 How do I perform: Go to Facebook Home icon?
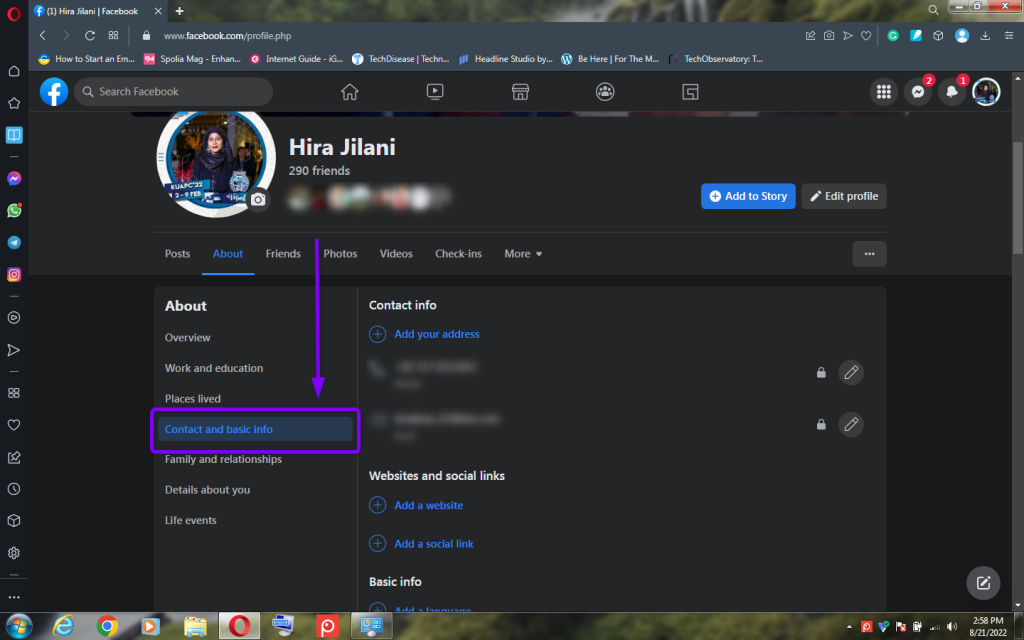pyautogui.click(x=349, y=92)
